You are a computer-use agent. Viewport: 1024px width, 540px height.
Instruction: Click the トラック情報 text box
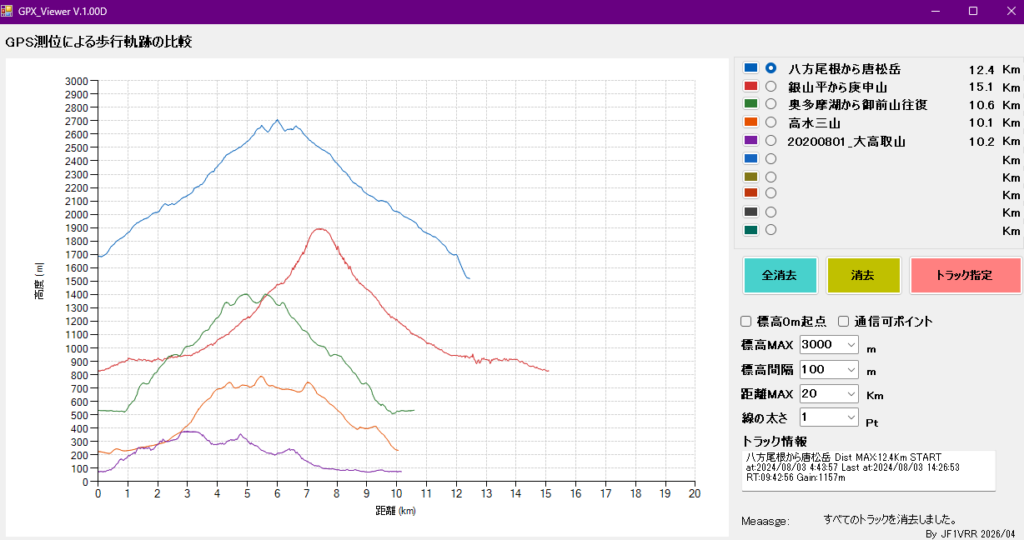pos(866,468)
